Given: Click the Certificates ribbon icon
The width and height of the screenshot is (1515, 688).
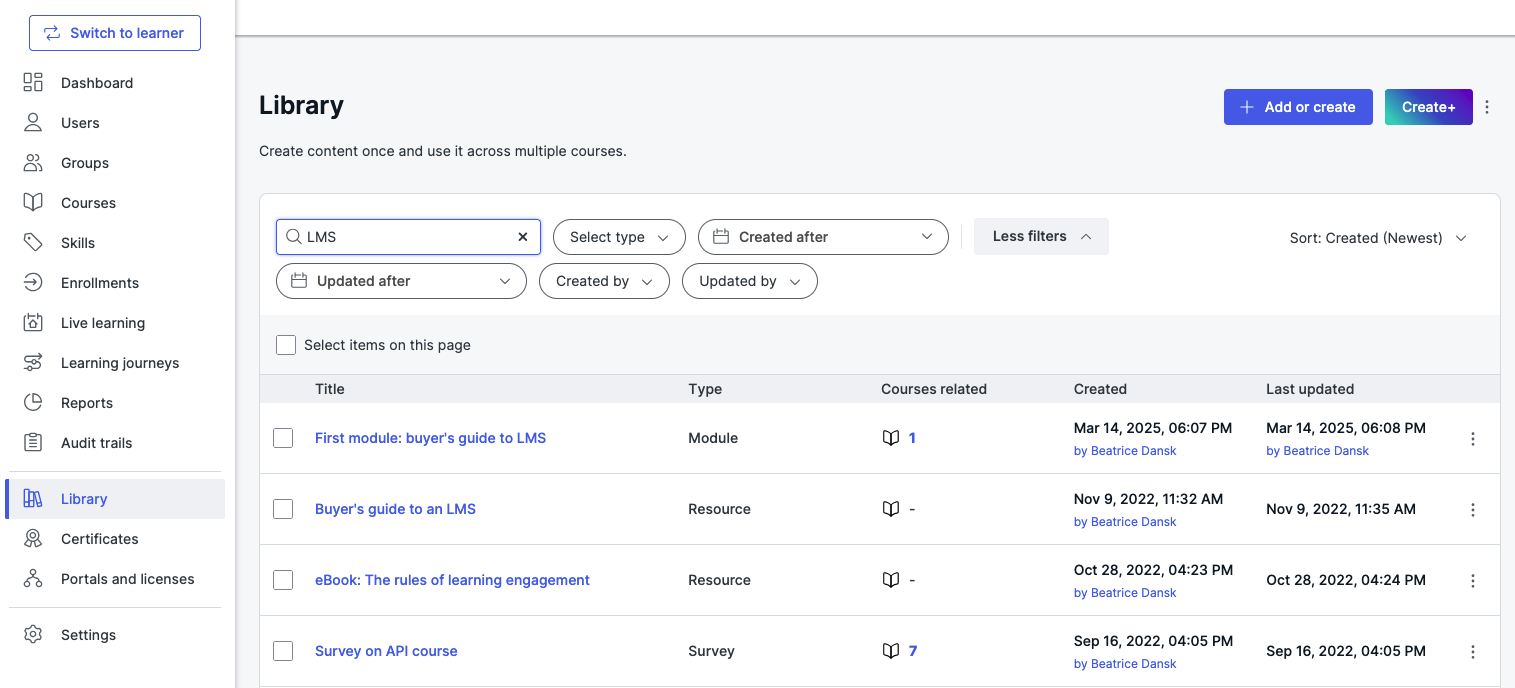Looking at the screenshot, I should [x=33, y=538].
